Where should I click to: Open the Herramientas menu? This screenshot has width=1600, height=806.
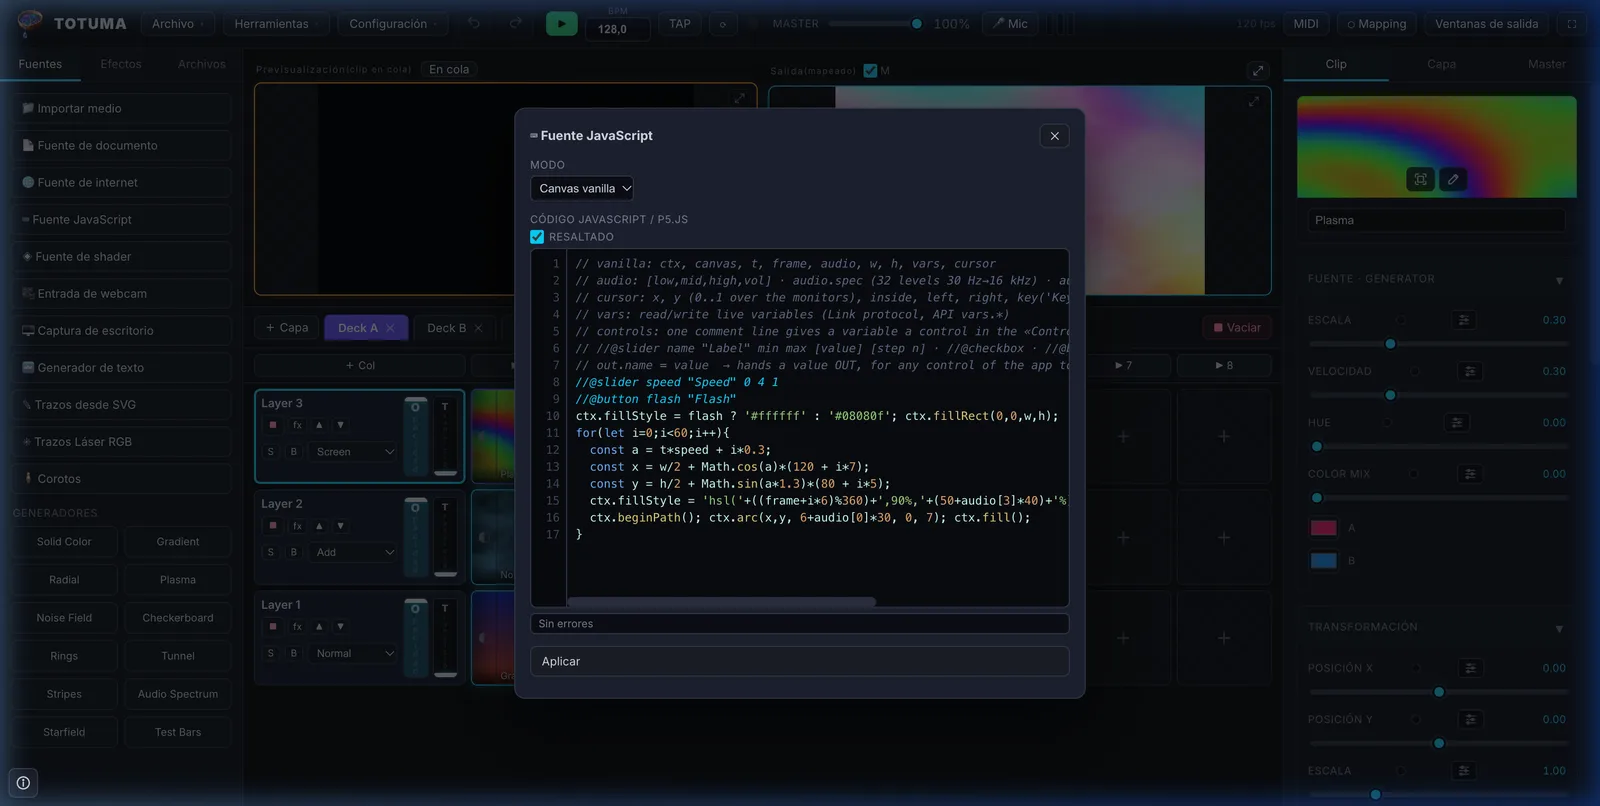click(277, 24)
